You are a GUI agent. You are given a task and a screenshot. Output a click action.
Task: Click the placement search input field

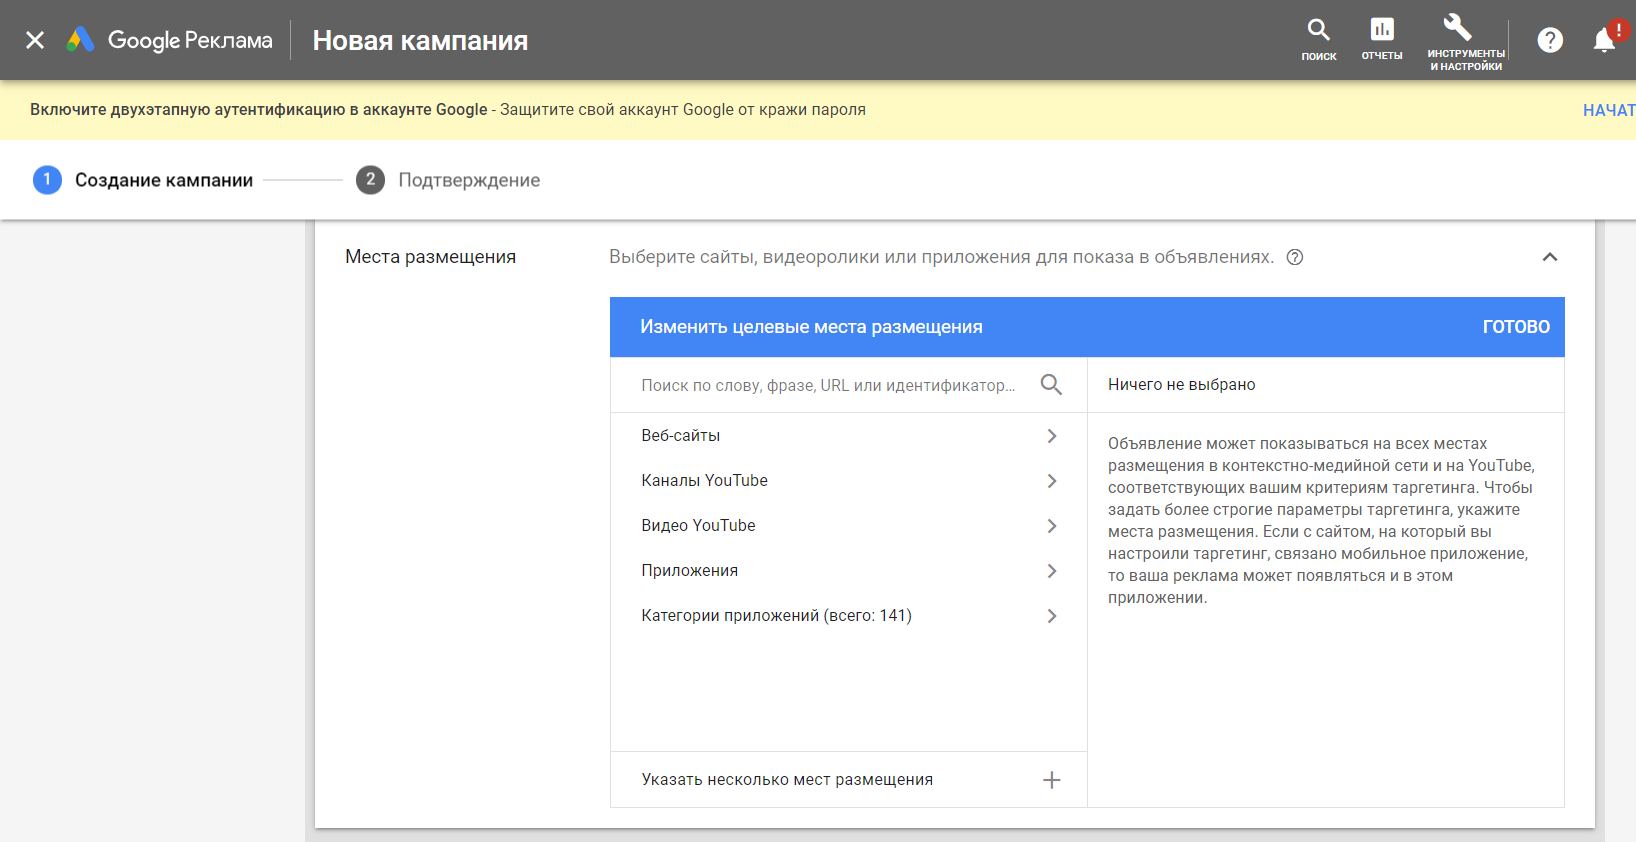828,385
